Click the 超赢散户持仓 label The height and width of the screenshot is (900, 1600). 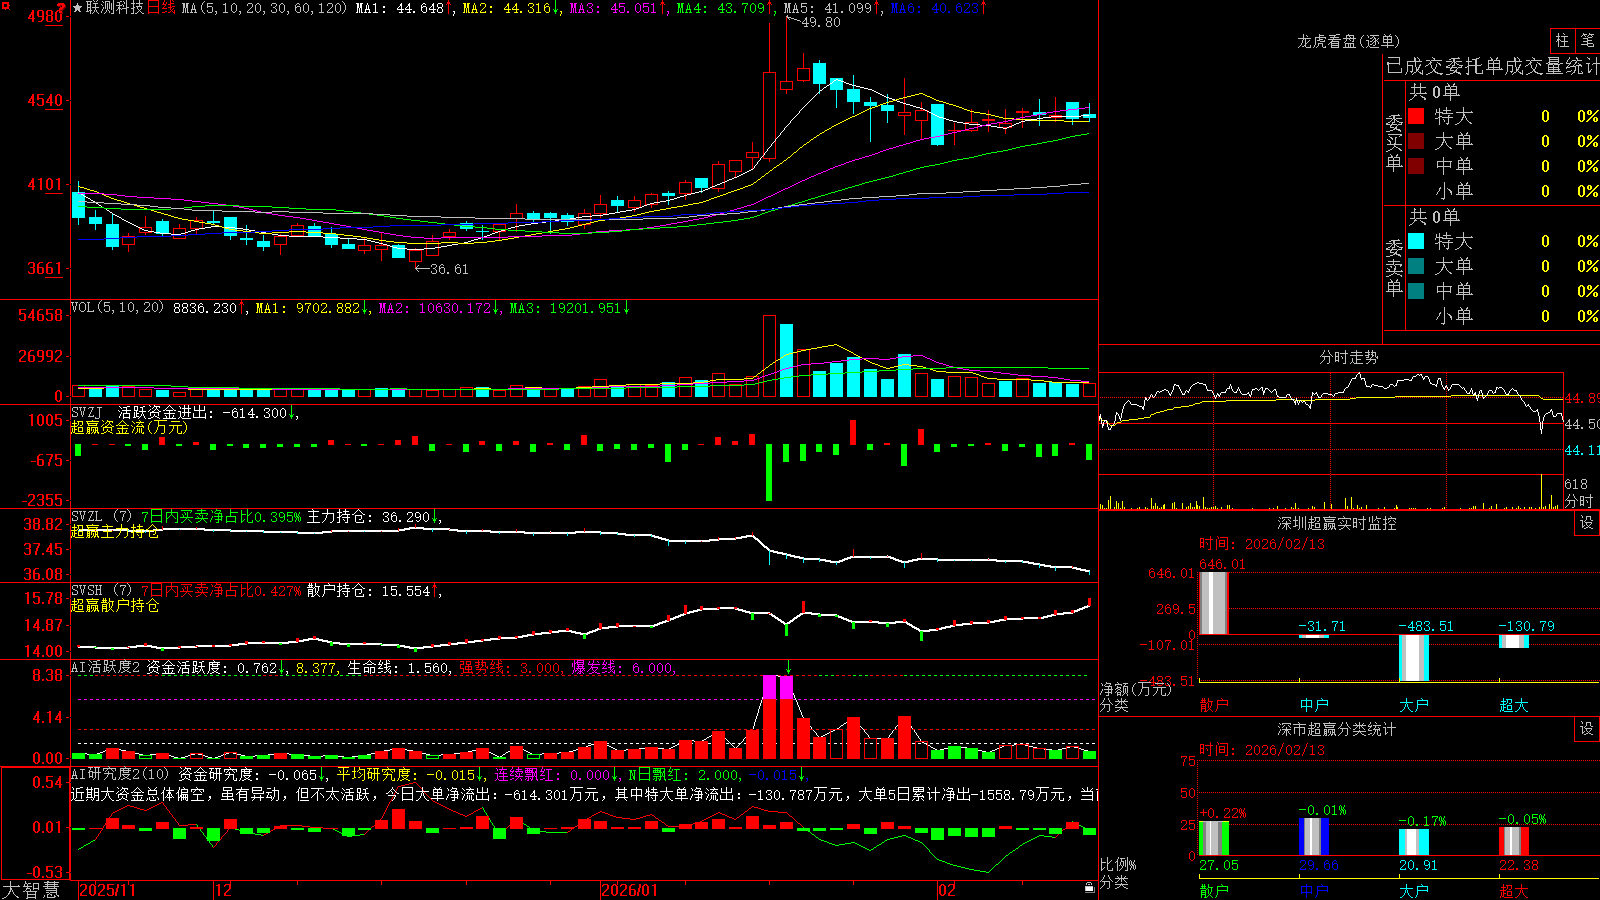[115, 605]
